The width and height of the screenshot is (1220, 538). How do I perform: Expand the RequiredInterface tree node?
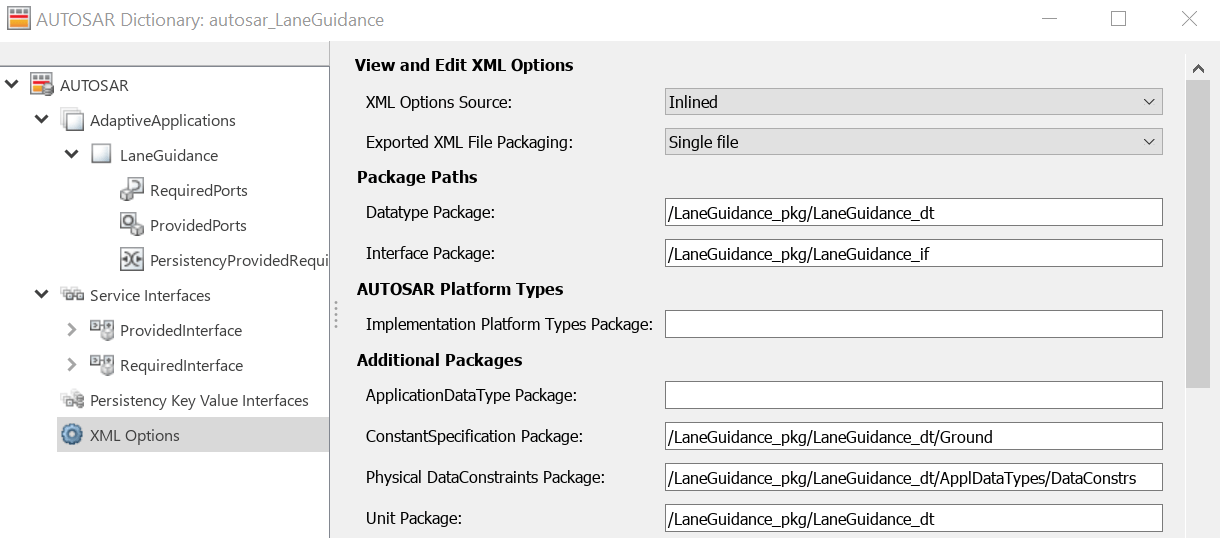click(x=71, y=365)
